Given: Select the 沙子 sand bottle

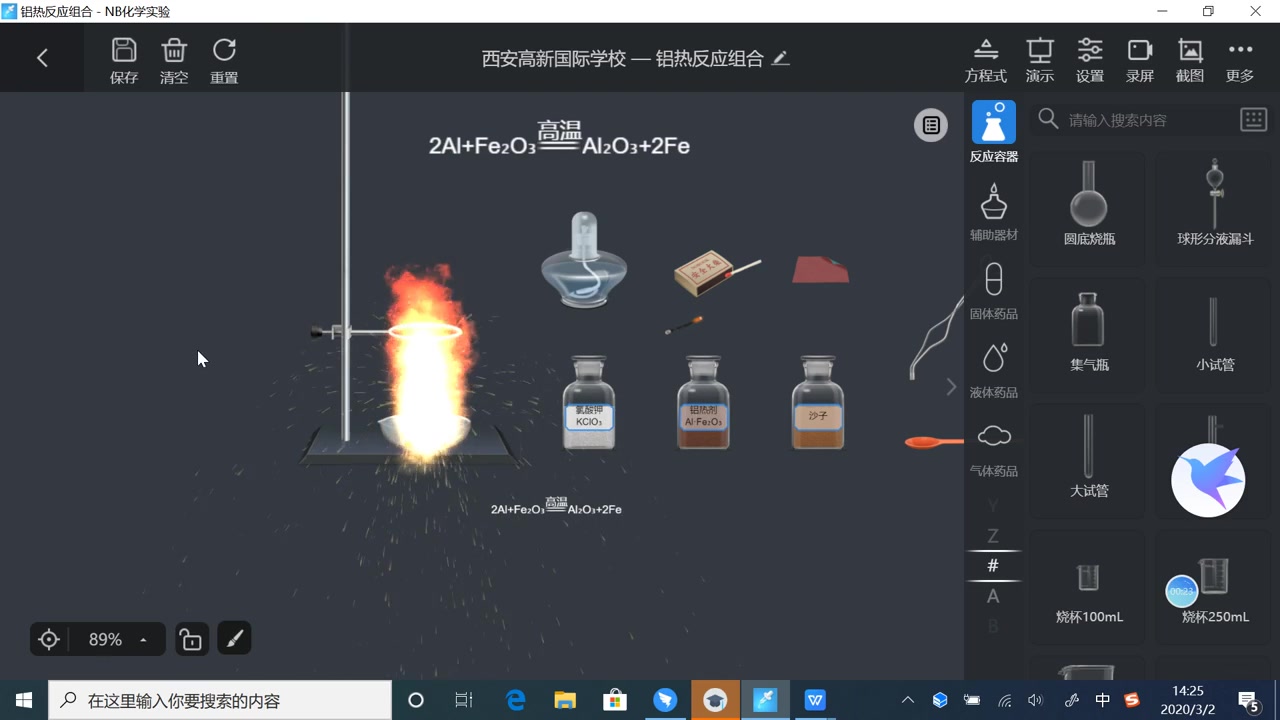Looking at the screenshot, I should [x=818, y=403].
